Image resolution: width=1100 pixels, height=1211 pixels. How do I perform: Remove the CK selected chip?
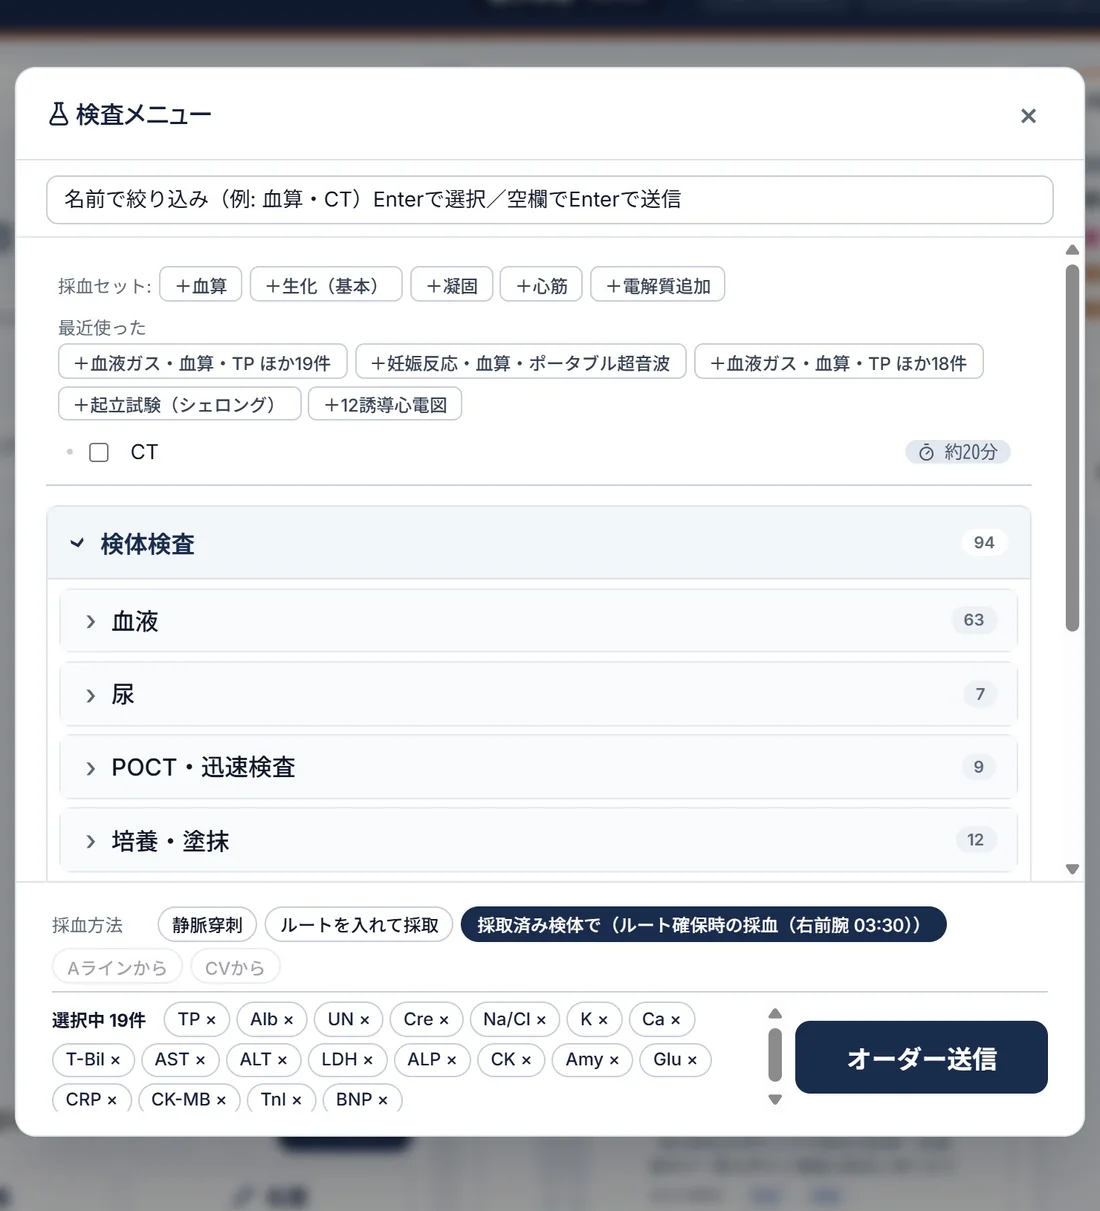coord(526,1060)
